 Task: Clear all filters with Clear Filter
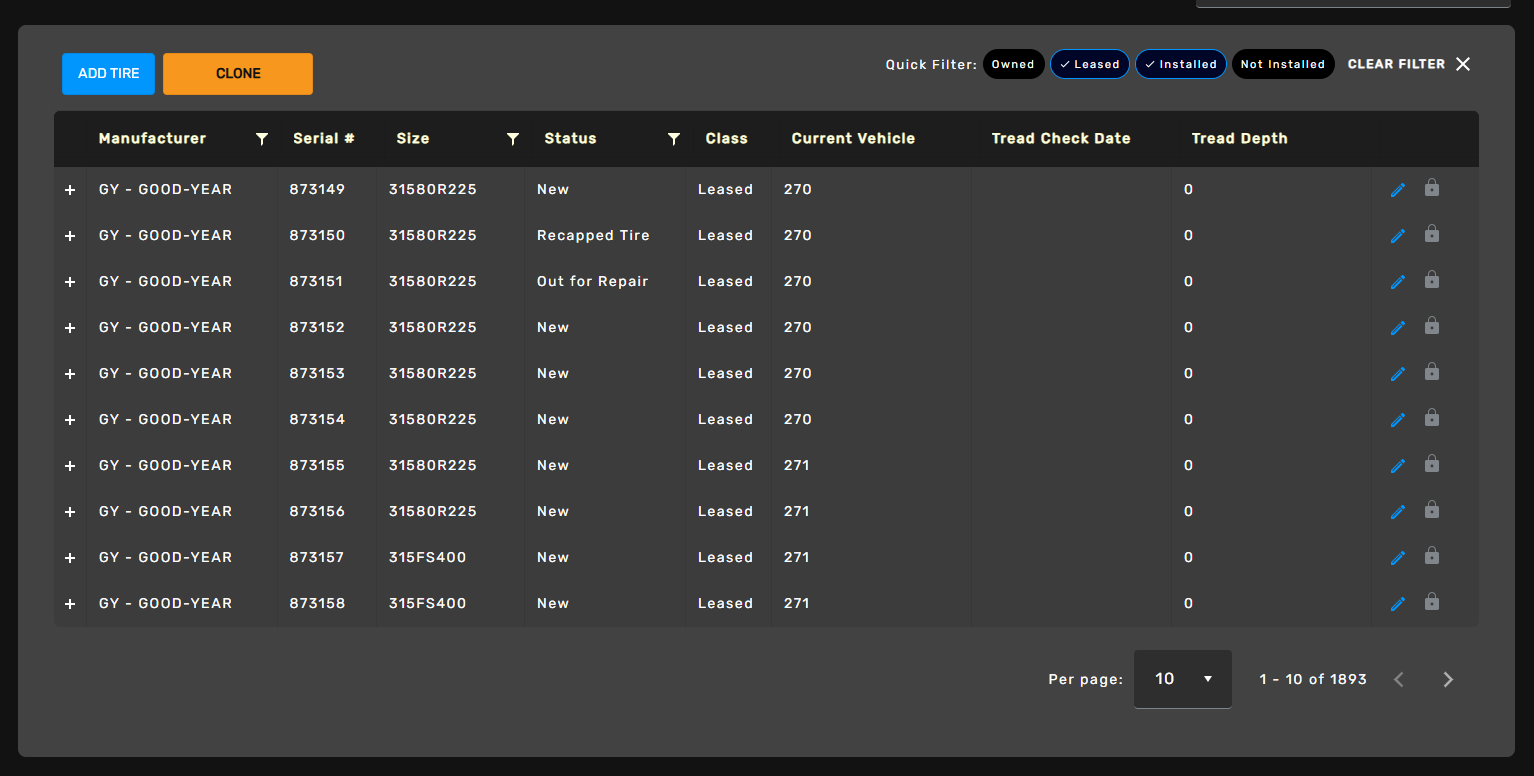[1408, 64]
